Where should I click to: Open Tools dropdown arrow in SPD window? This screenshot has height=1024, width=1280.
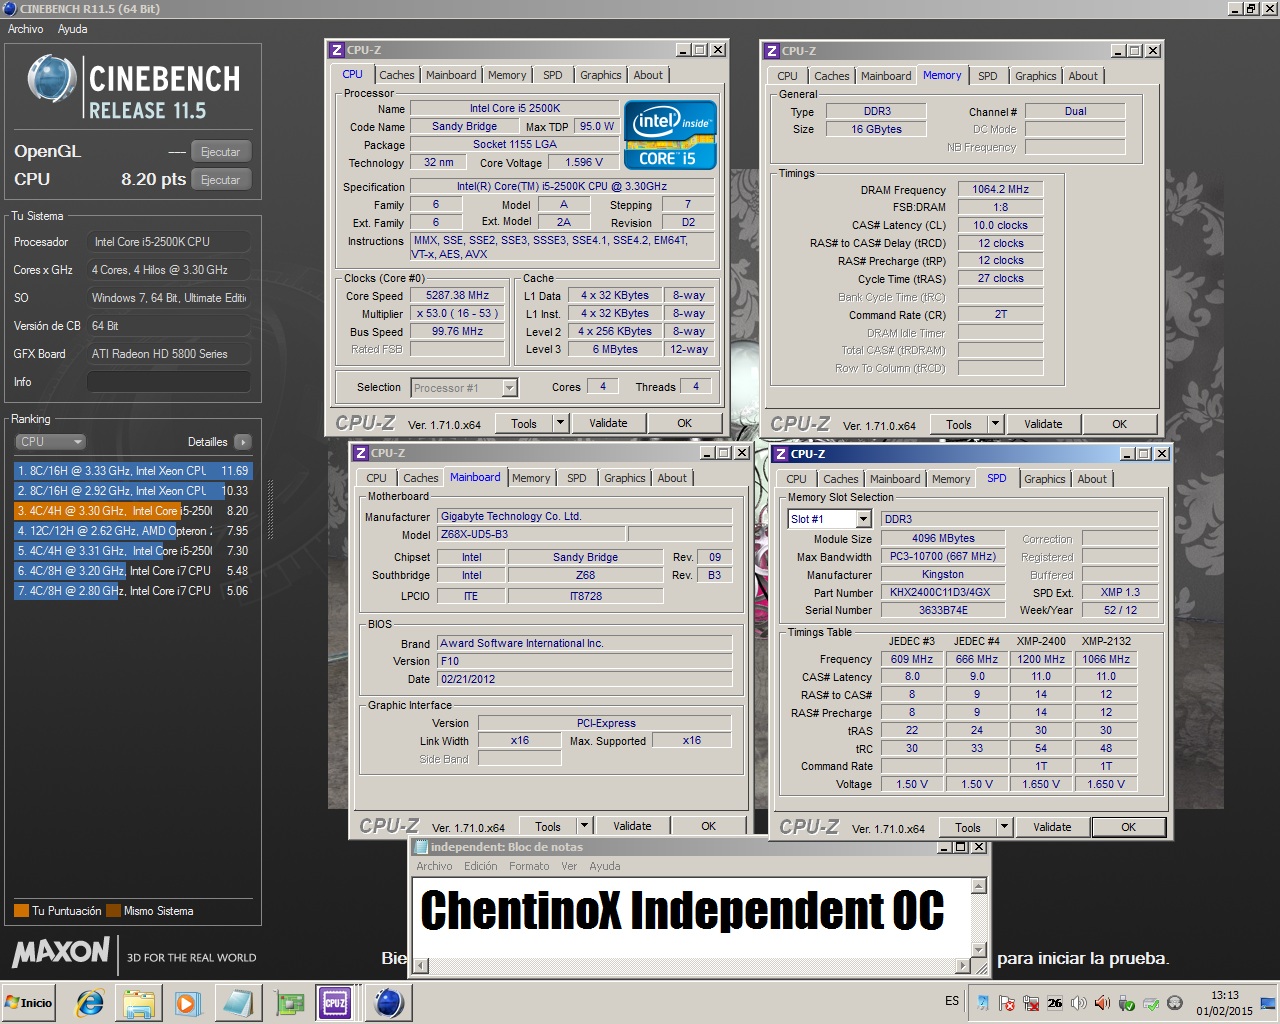(x=1004, y=827)
